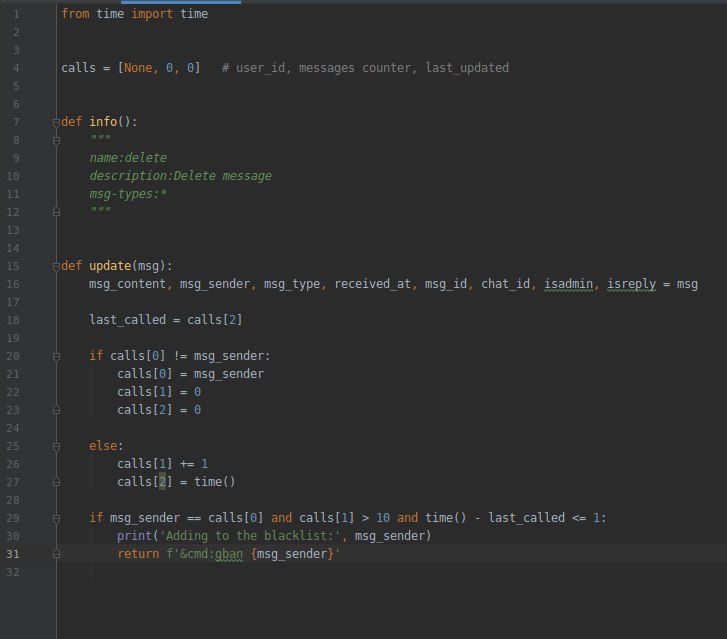Viewport: 727px width, 639px height.
Task: Click '{msg_sender}' in the f-string
Action: point(292,554)
